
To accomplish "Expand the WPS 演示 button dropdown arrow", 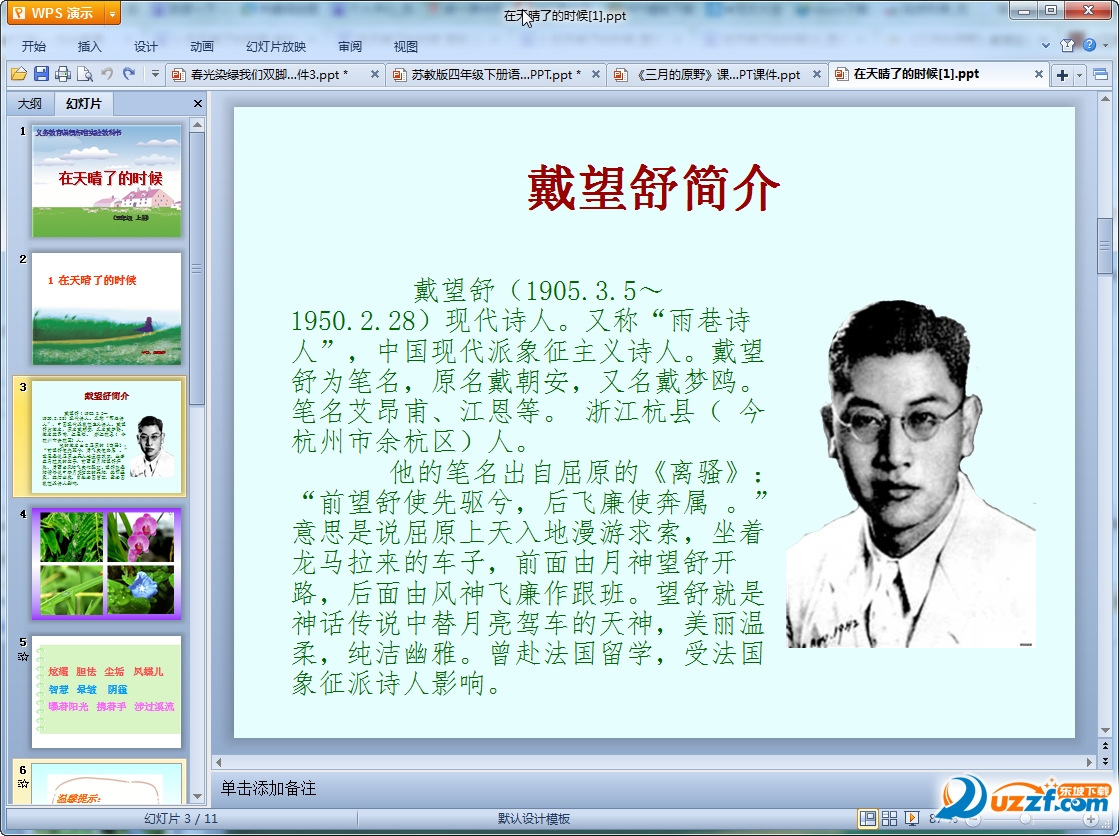I will coord(112,13).
